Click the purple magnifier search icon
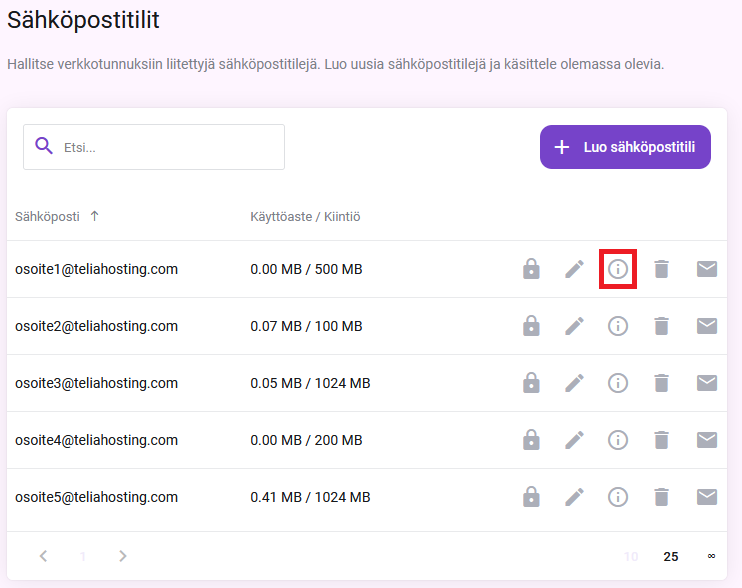Image resolution: width=742 pixels, height=588 pixels. tap(44, 146)
